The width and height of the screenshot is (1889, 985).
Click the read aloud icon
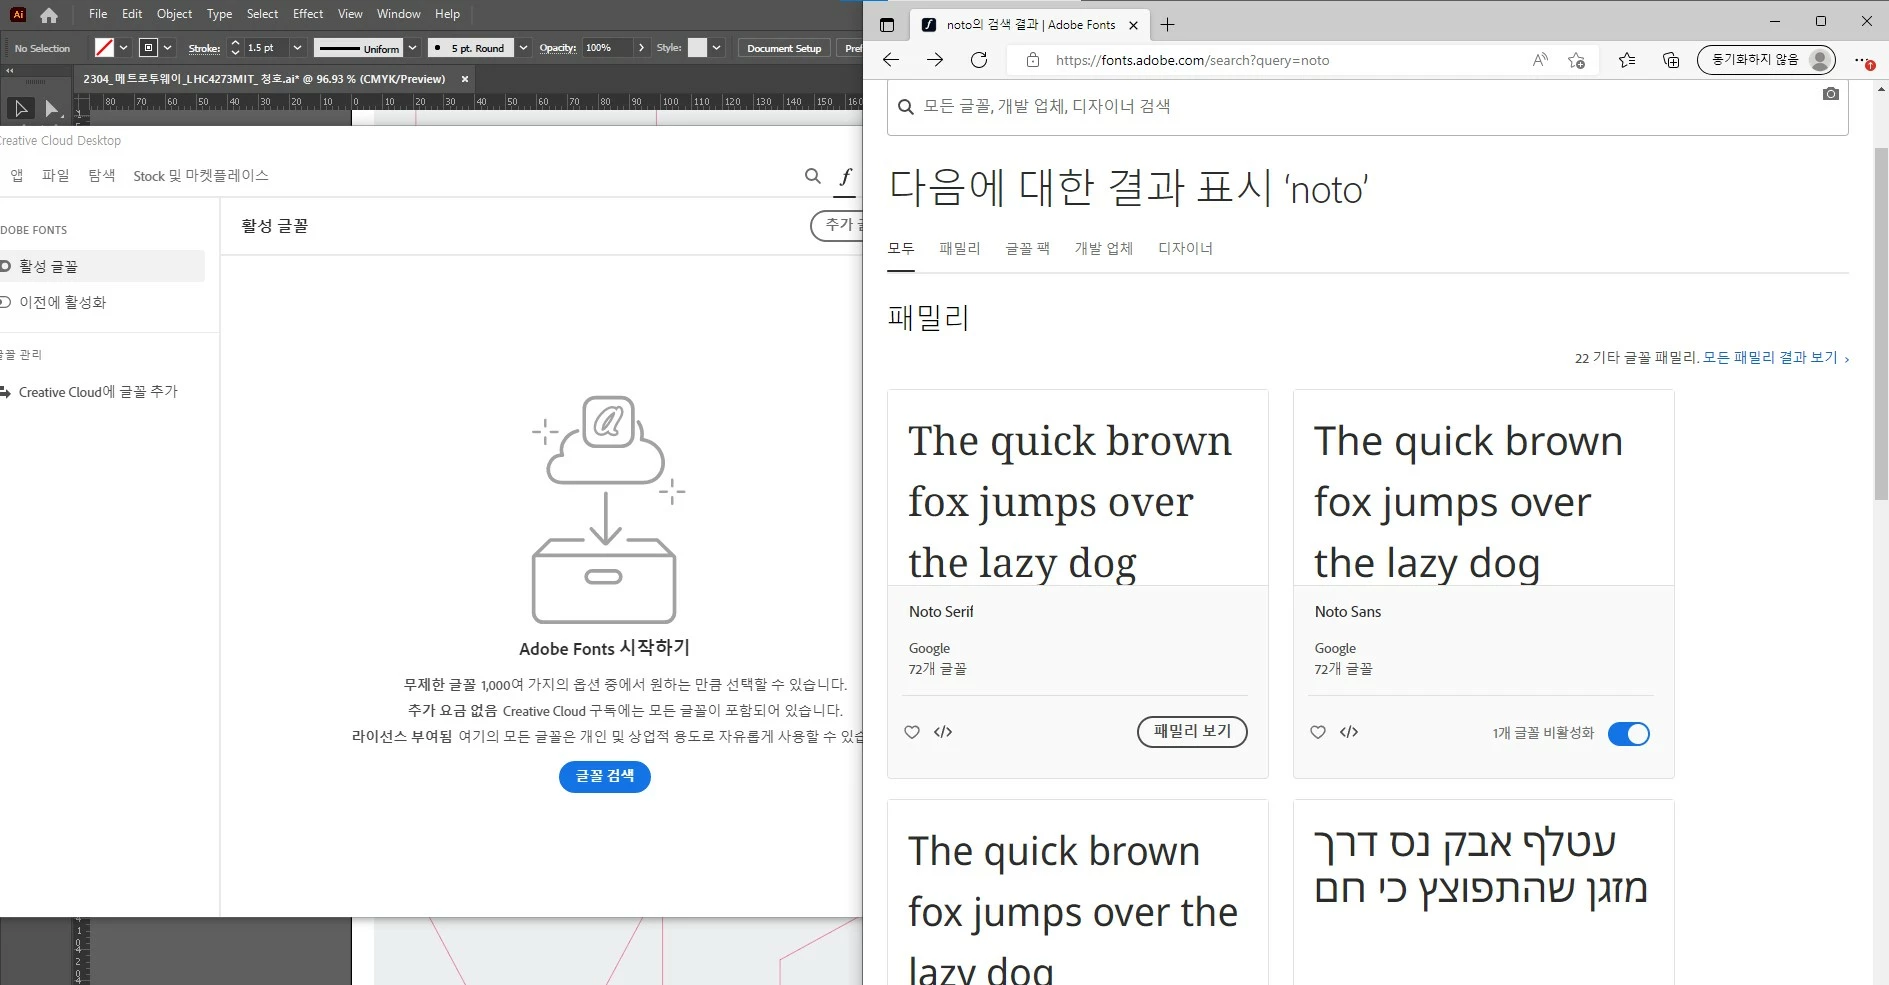pyautogui.click(x=1540, y=60)
